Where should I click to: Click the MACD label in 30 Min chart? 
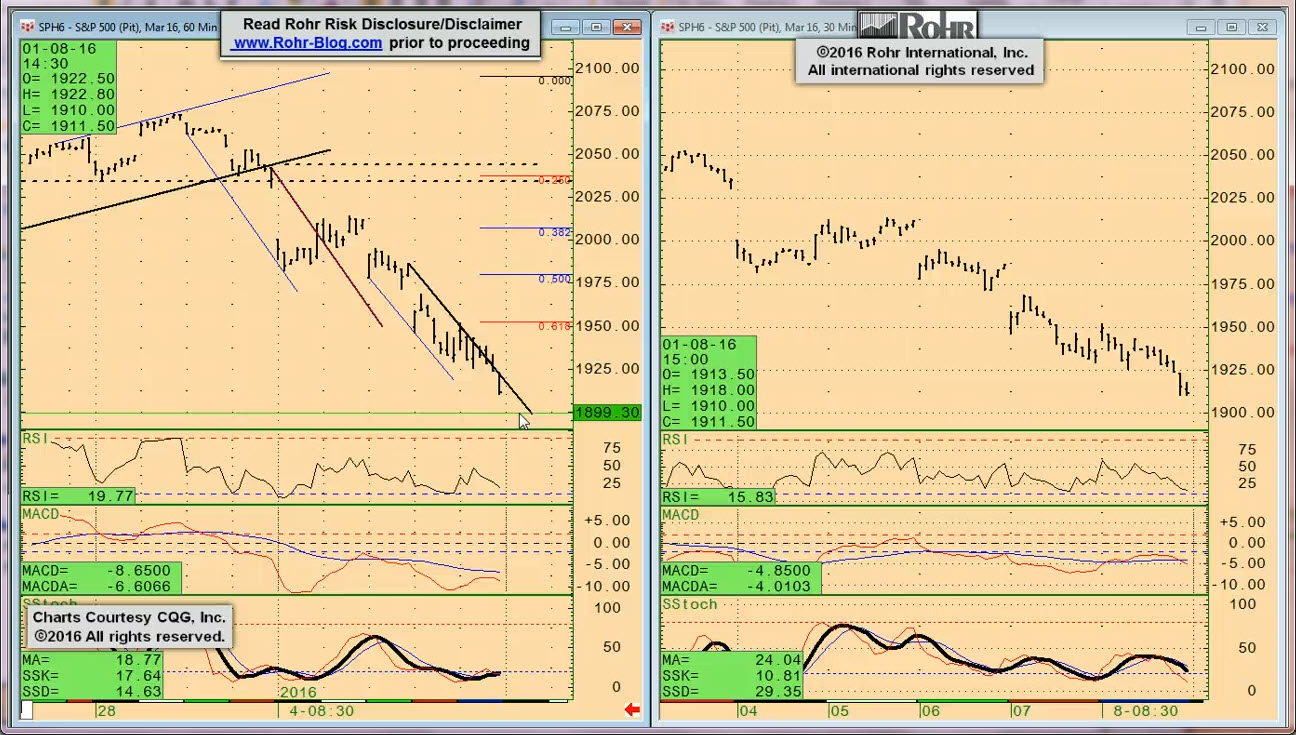click(x=680, y=515)
